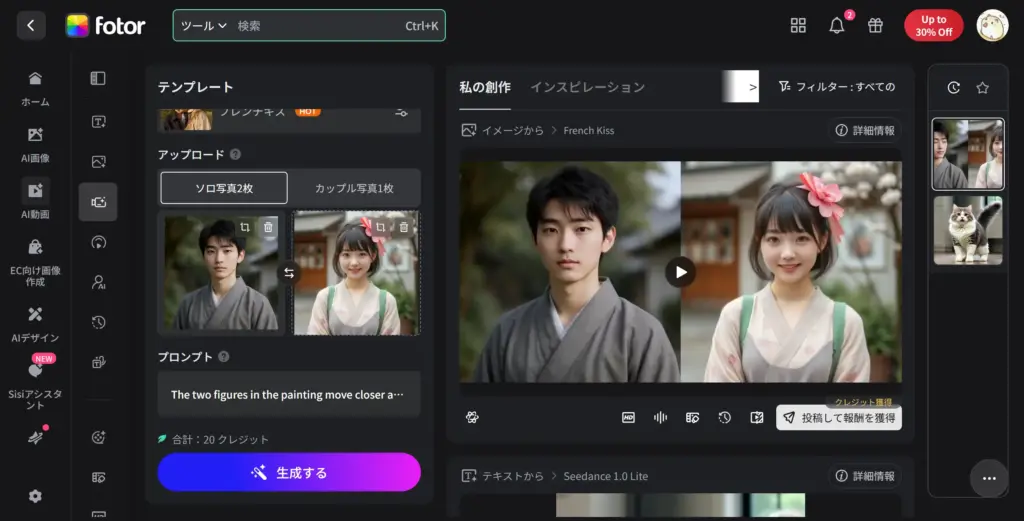1024x521 pixels.
Task: Click the French Kiss breadcrumb text
Action: coord(588,131)
